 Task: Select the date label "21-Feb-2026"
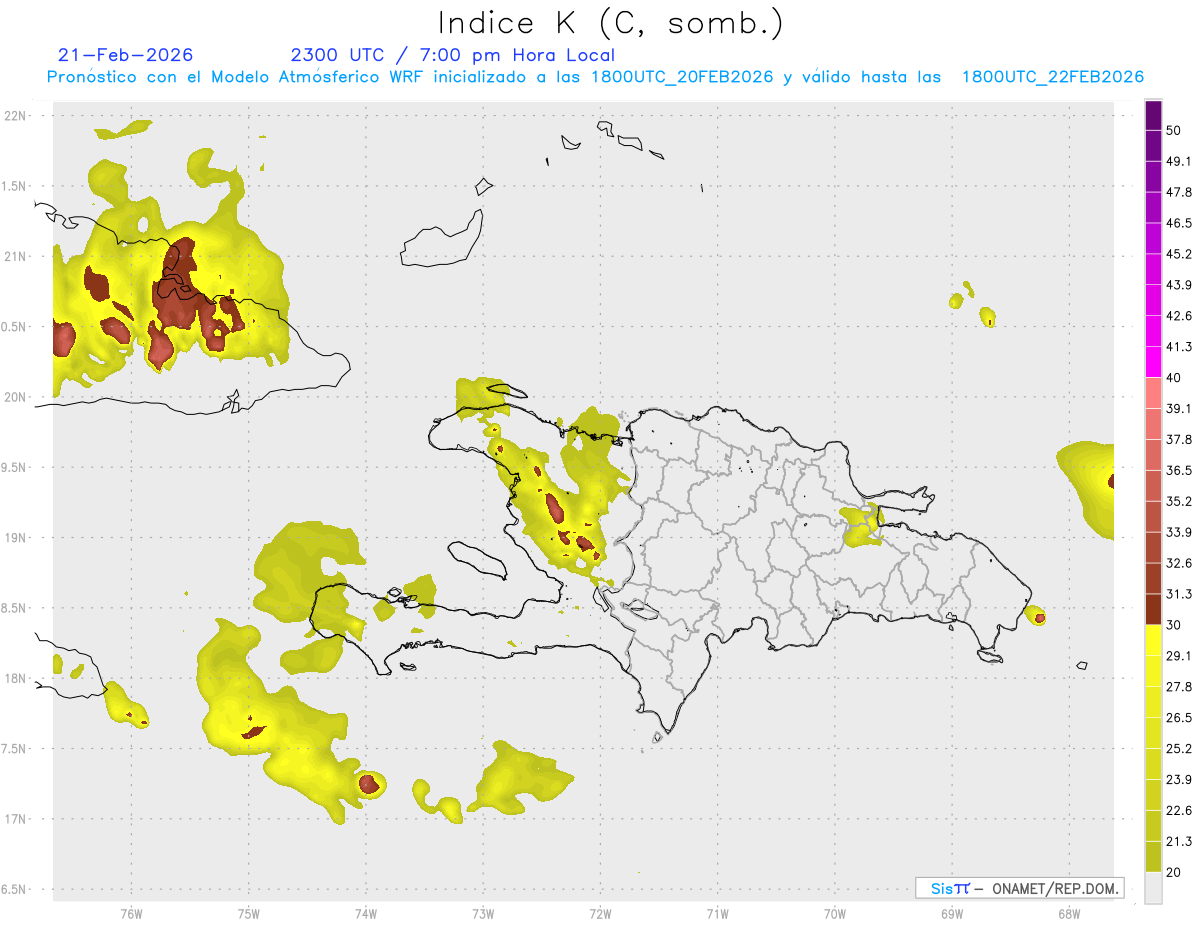click(x=126, y=55)
